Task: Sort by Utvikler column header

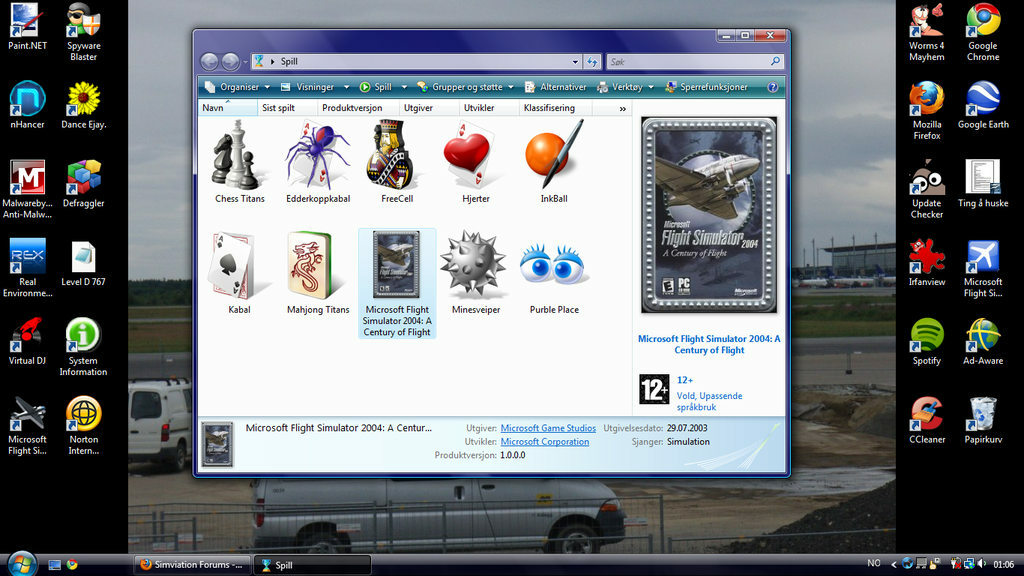Action: [x=489, y=108]
